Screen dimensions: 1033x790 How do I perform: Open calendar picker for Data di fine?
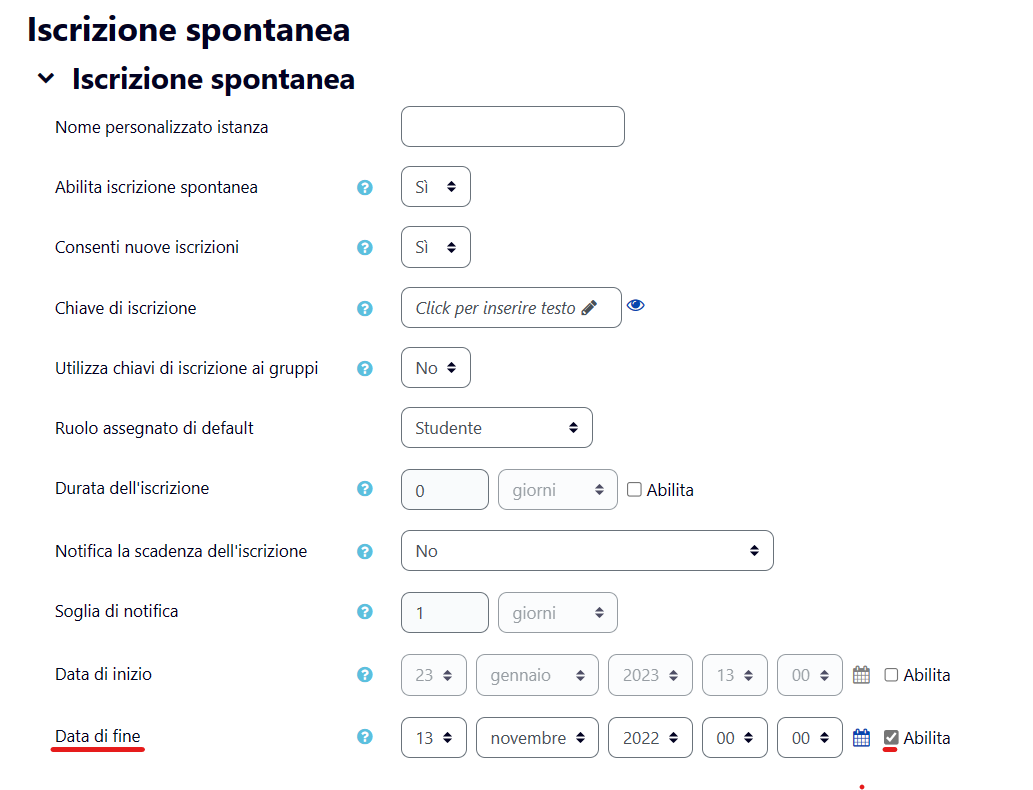coord(862,737)
